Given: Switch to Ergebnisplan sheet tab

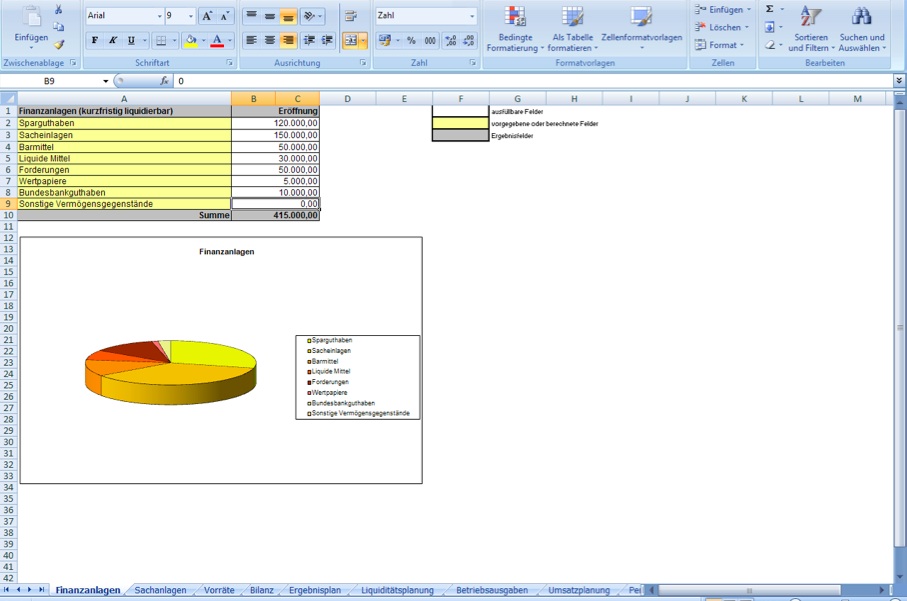Looking at the screenshot, I should coord(315,590).
